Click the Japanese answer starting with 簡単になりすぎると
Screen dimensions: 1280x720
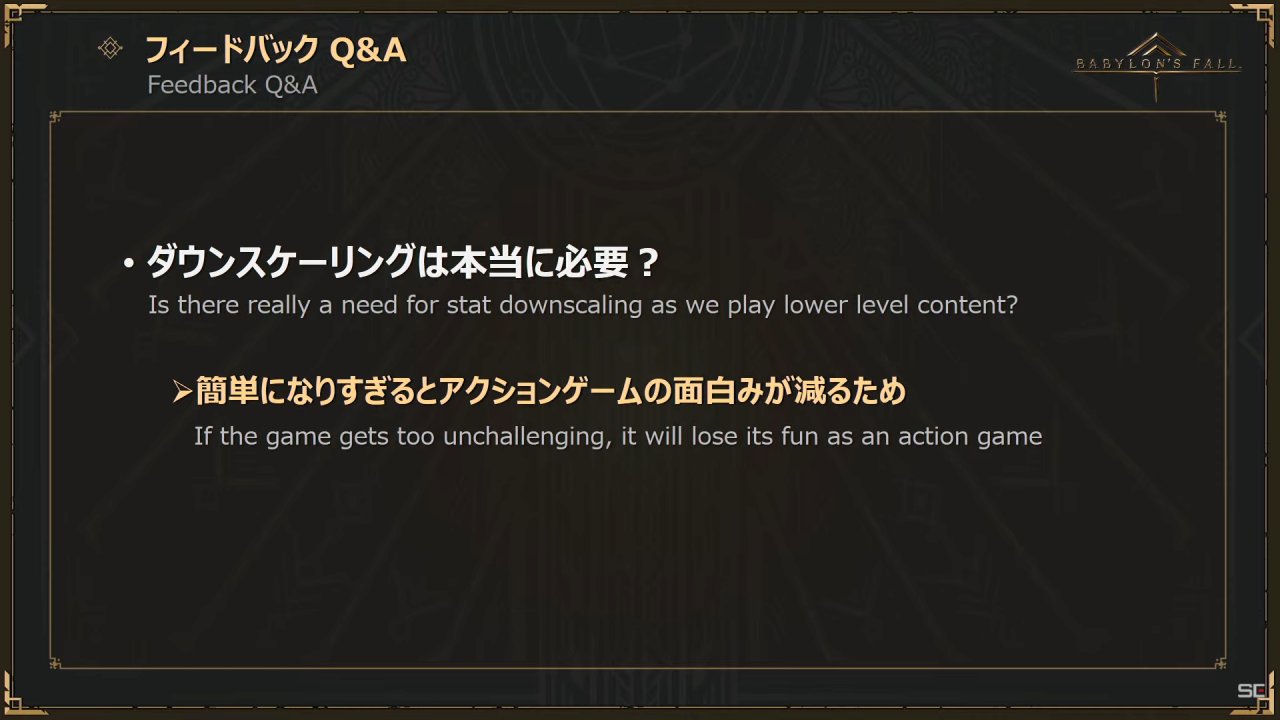click(551, 391)
